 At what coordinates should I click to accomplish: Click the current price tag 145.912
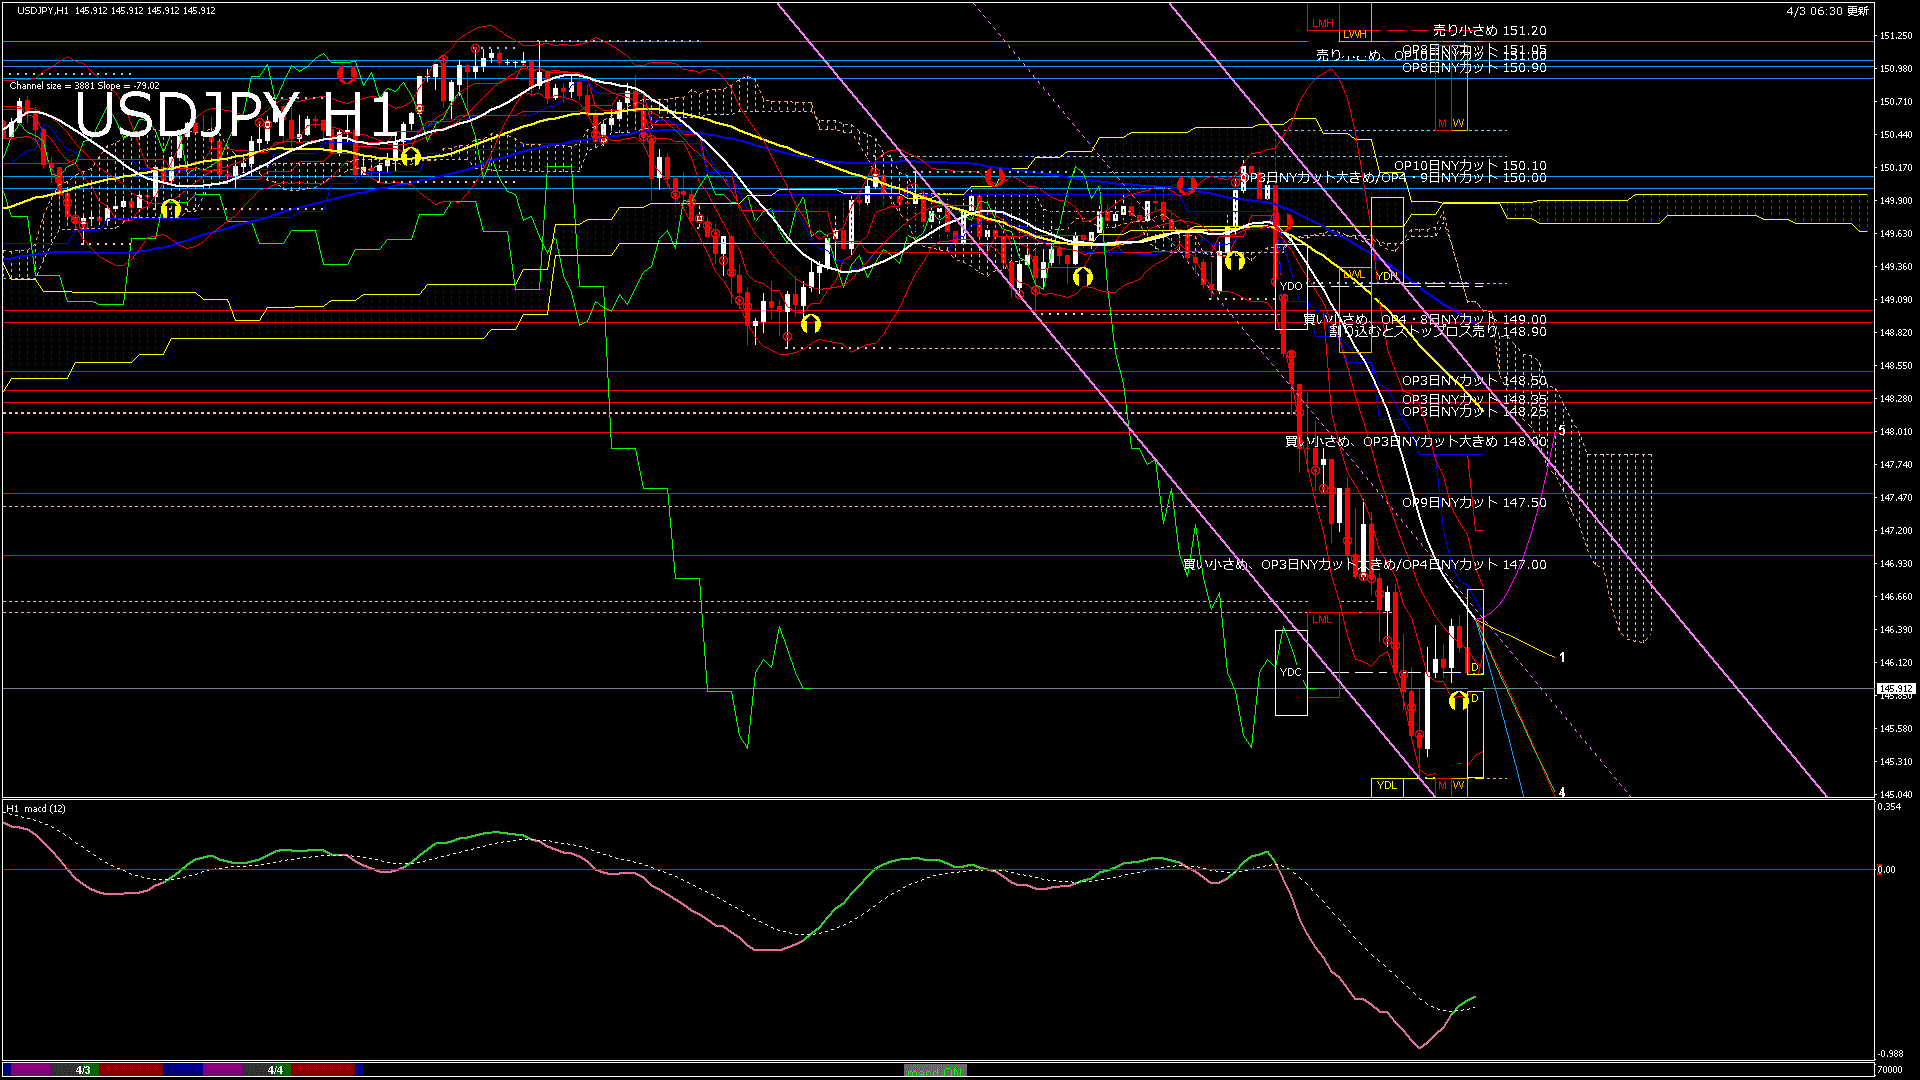[1896, 689]
